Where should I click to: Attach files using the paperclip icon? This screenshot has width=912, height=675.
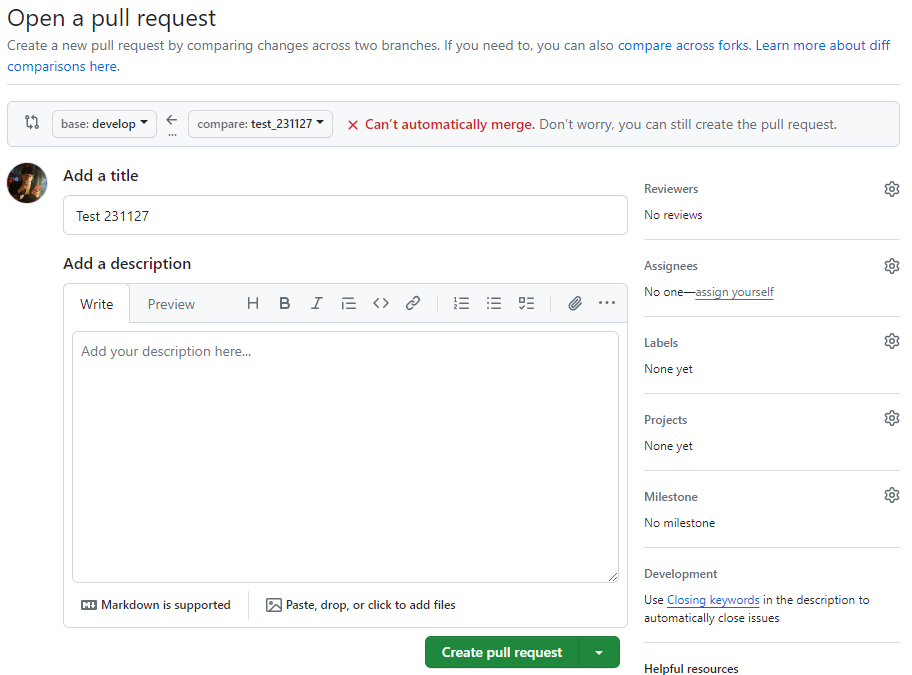(x=575, y=303)
